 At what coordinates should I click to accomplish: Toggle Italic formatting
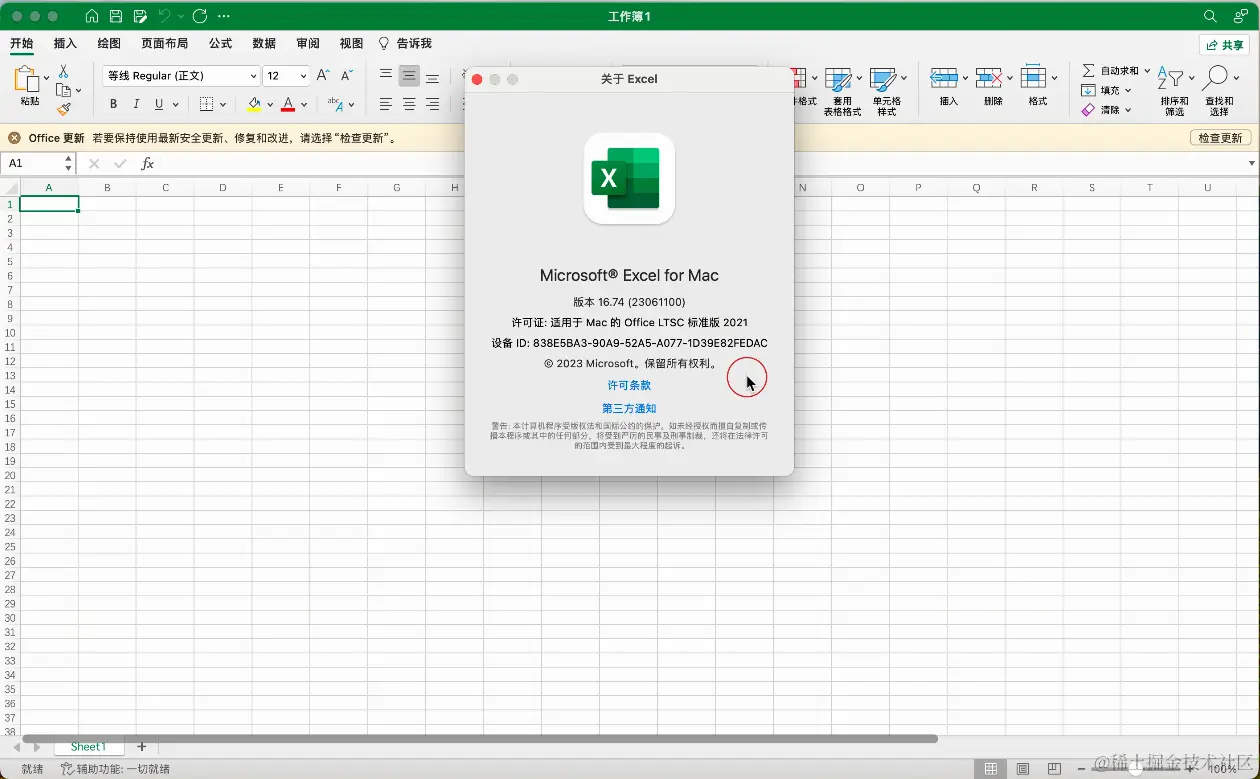point(136,104)
